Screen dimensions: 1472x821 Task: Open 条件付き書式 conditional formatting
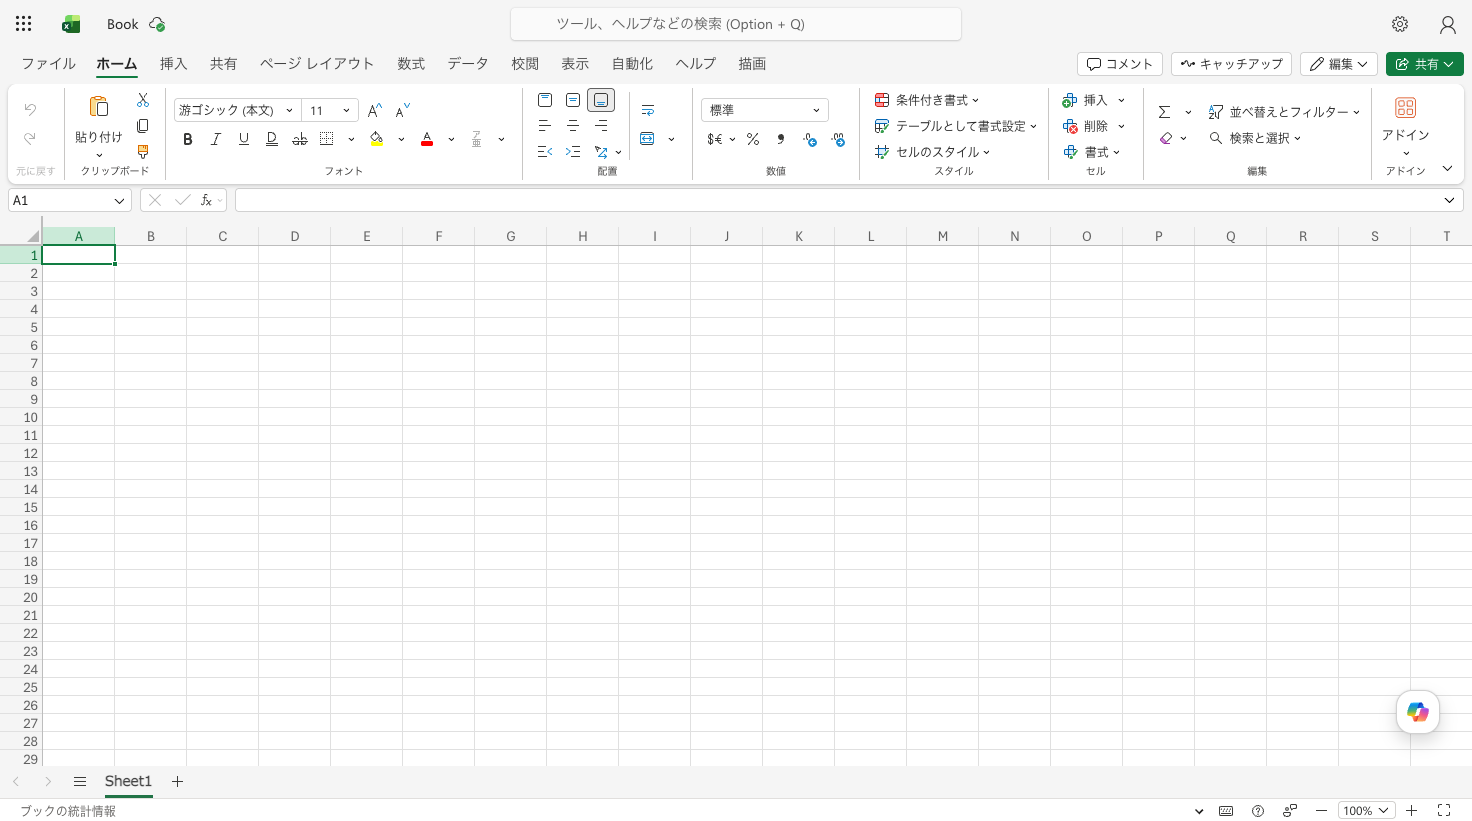point(927,100)
